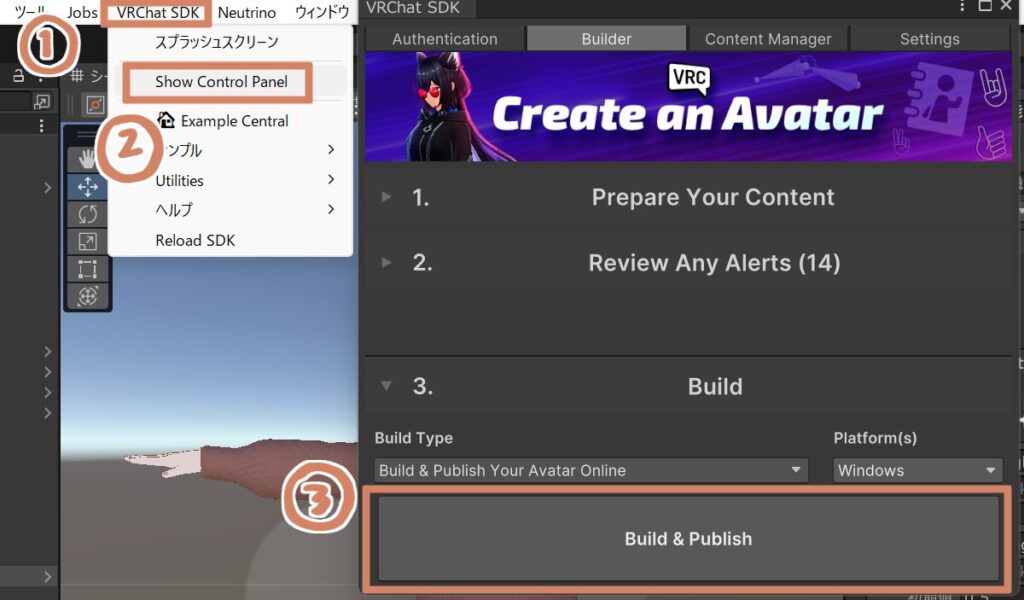Choose Show Control Panel menu entry
The height and width of the screenshot is (600, 1024).
click(x=221, y=82)
